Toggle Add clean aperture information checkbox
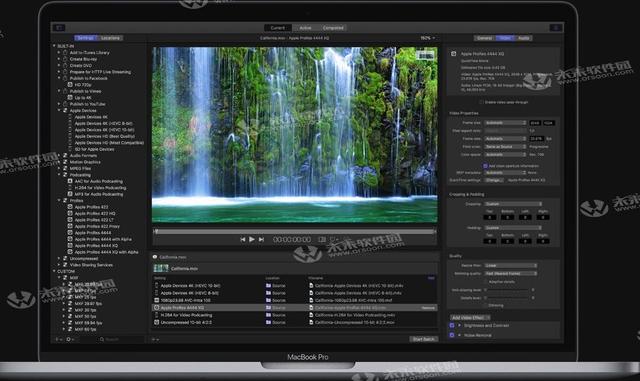This screenshot has width=640, height=381. [485, 166]
